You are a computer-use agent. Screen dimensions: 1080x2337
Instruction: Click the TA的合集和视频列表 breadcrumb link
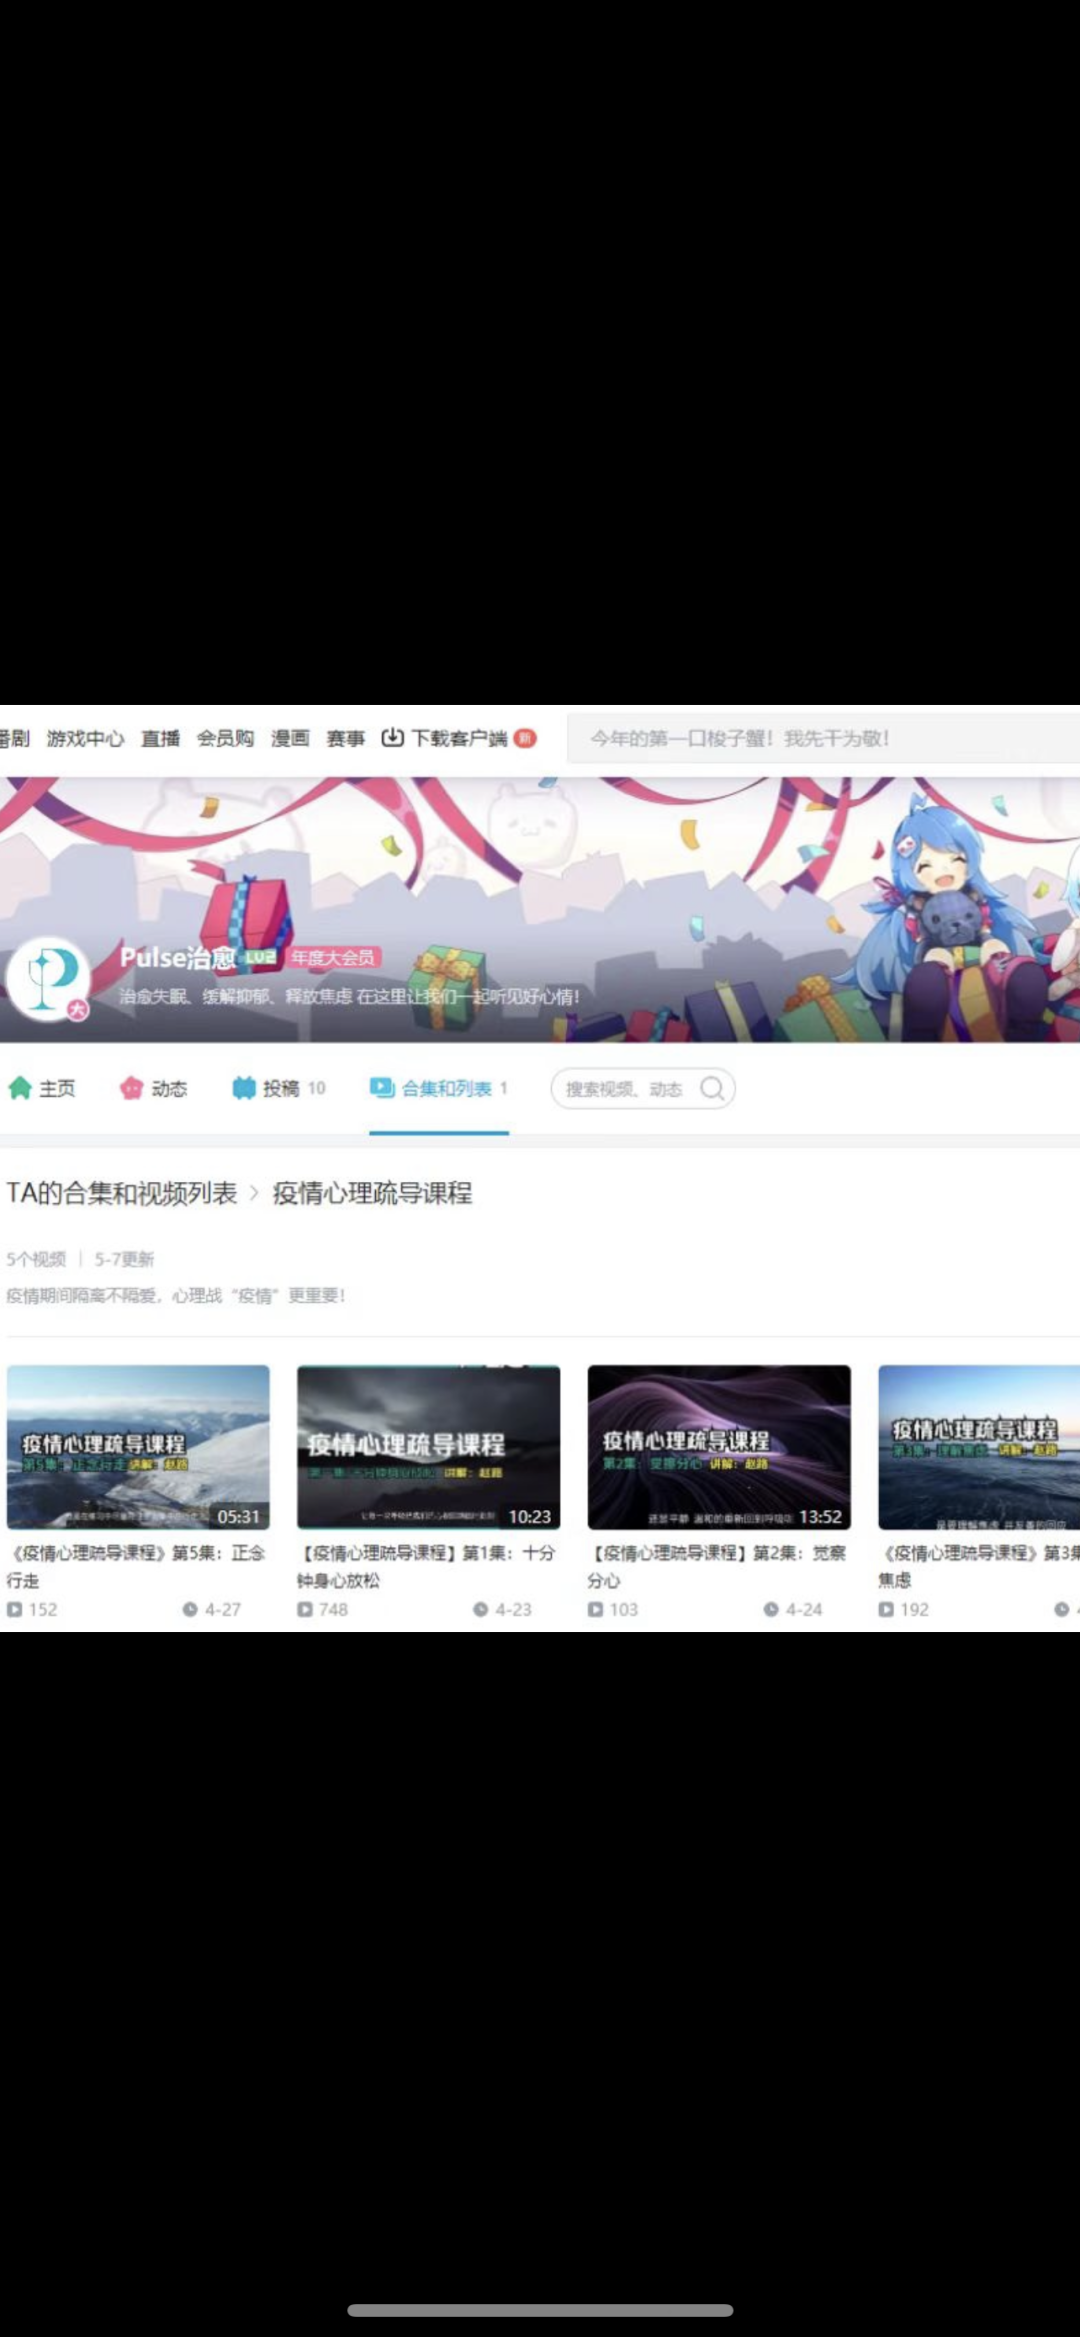pyautogui.click(x=122, y=1193)
